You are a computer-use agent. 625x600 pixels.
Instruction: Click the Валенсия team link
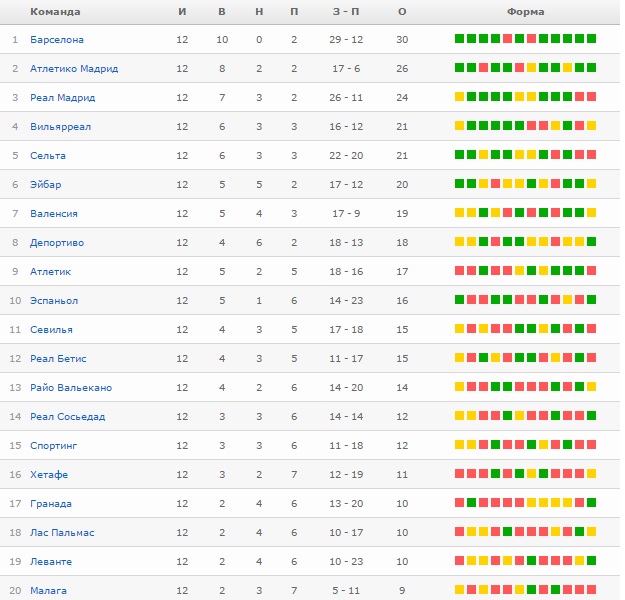tap(54, 214)
